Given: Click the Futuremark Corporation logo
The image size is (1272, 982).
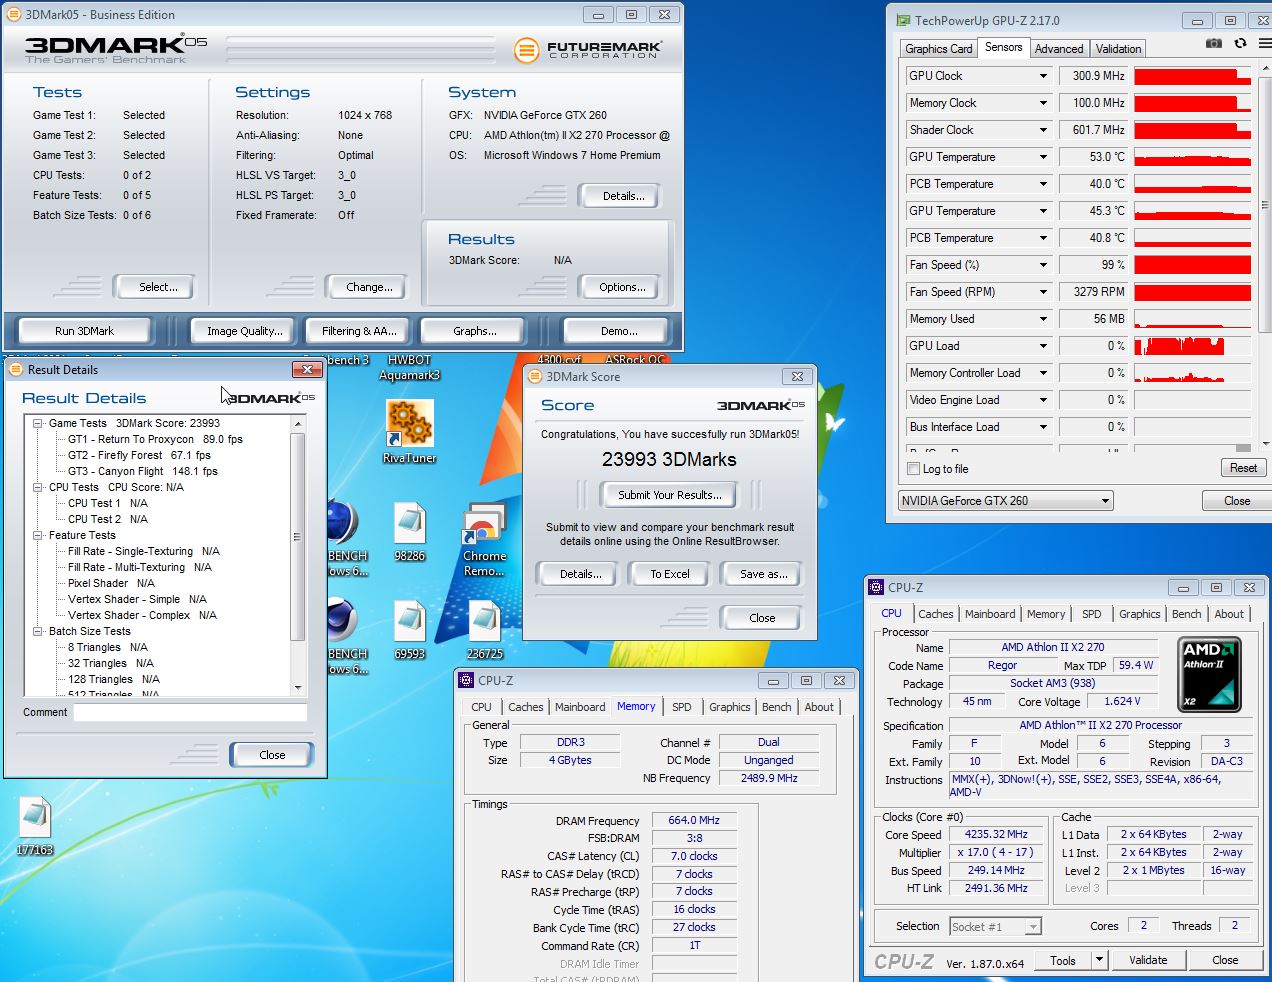Looking at the screenshot, I should click(x=588, y=49).
